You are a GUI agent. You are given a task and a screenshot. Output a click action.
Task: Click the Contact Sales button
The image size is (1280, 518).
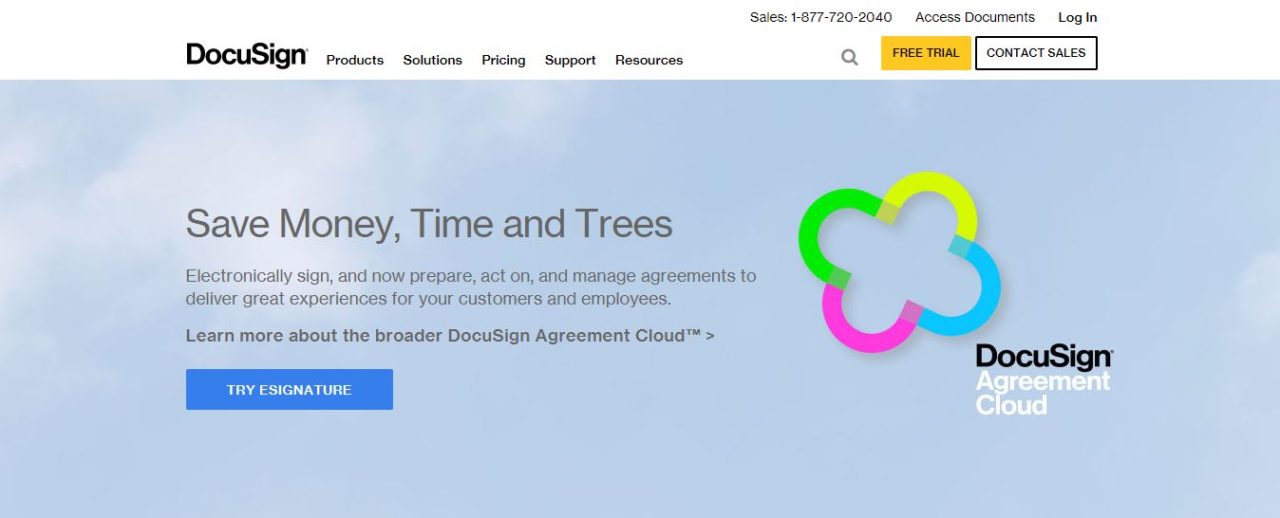(1035, 53)
